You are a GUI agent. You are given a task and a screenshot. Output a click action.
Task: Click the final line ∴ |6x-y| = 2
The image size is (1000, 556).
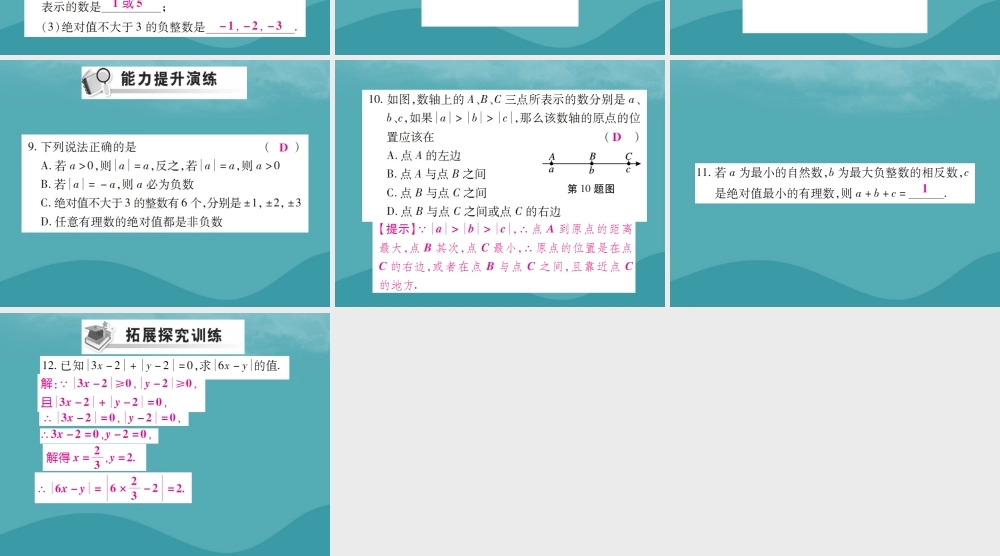click(112, 488)
